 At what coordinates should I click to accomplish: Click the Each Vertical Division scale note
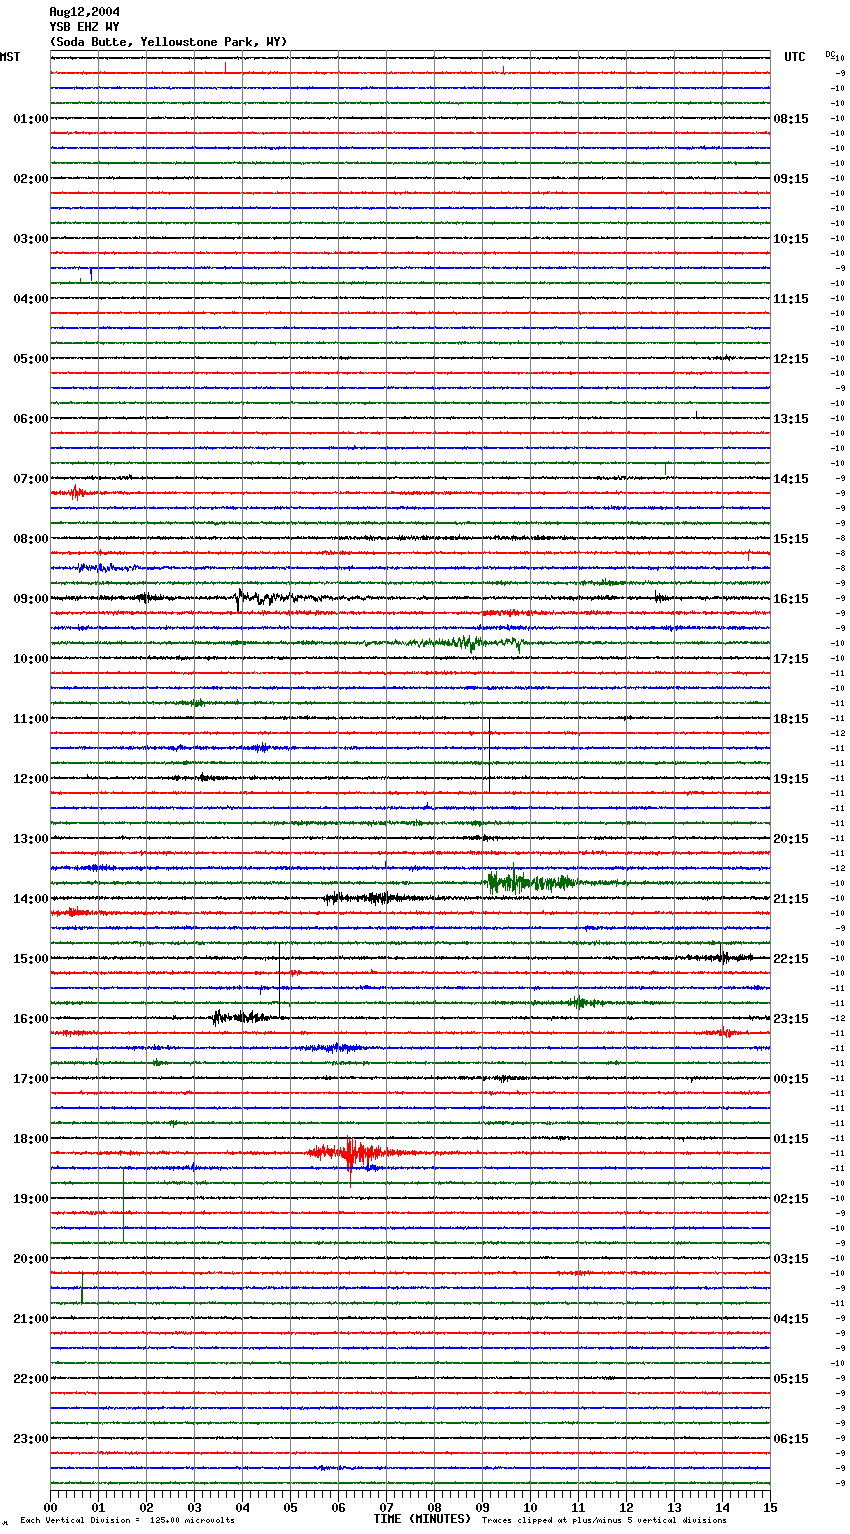click(x=127, y=1521)
